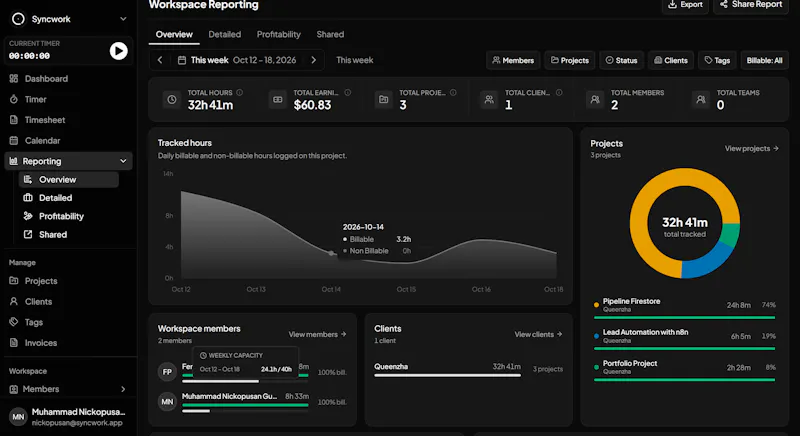Click the Total Clients info icon
800x436 pixels.
coord(559,92)
